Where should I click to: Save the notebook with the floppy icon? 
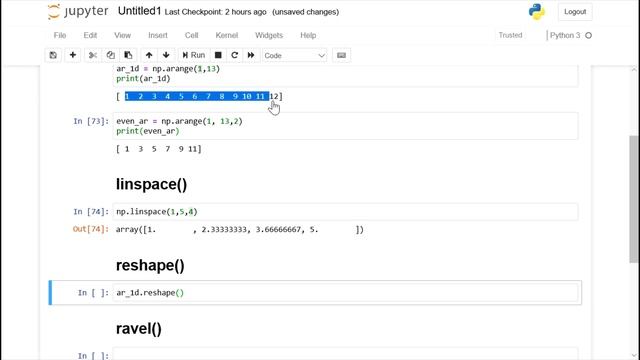coord(53,55)
